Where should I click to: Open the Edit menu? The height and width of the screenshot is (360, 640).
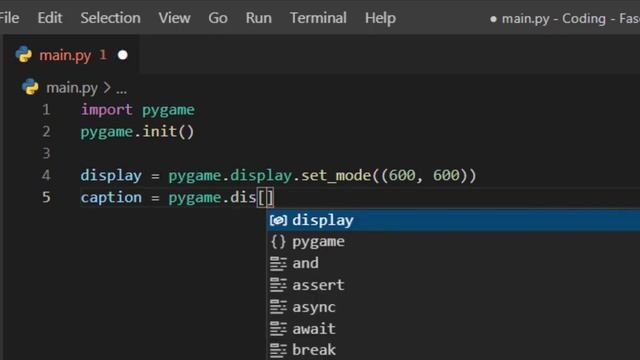pyautogui.click(x=50, y=18)
